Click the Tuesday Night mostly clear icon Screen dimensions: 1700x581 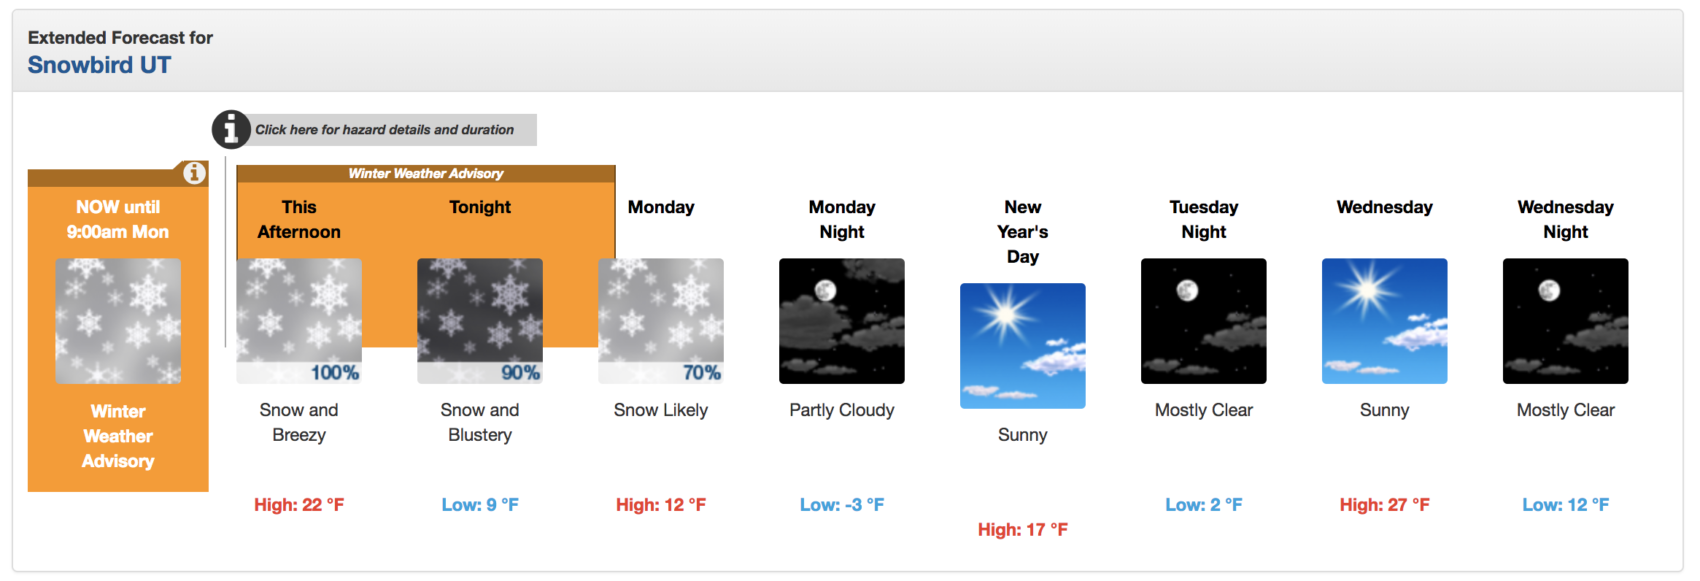1204,321
